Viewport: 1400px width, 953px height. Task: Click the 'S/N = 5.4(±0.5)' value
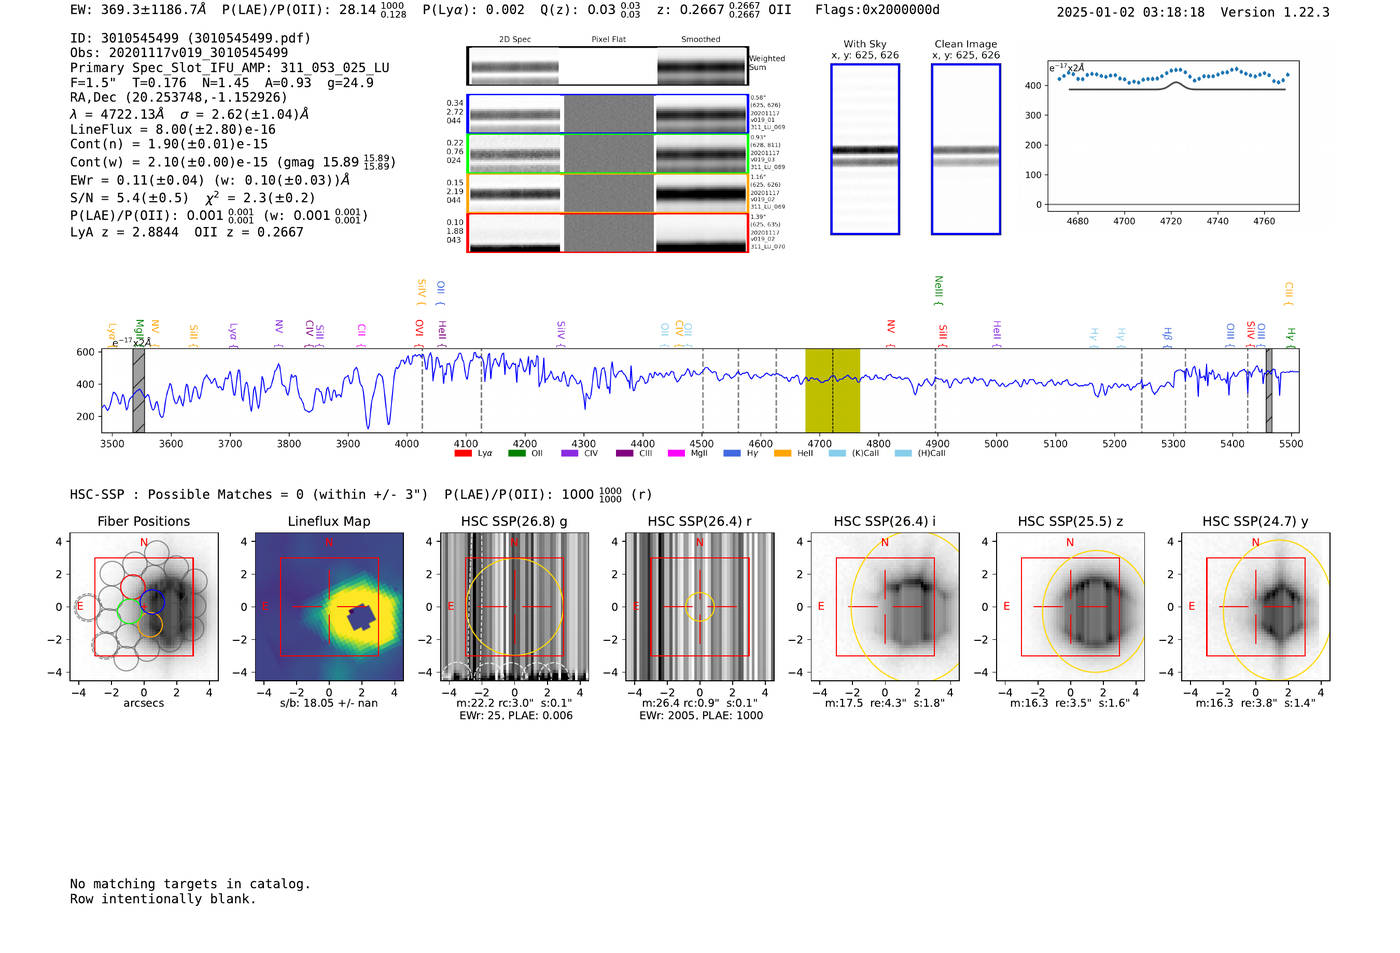pos(129,198)
